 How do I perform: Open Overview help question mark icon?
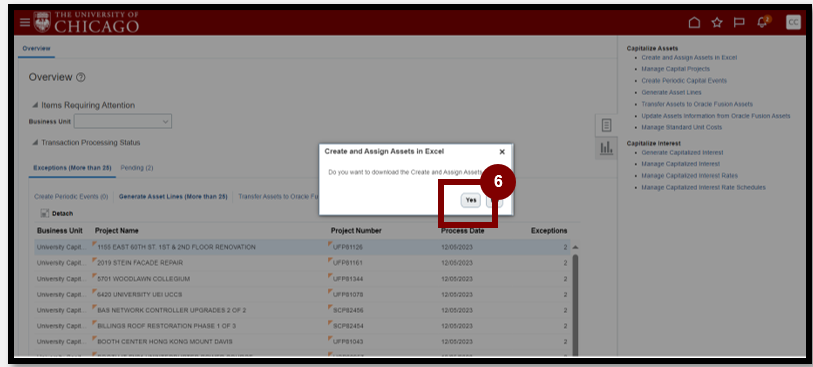(x=80, y=77)
